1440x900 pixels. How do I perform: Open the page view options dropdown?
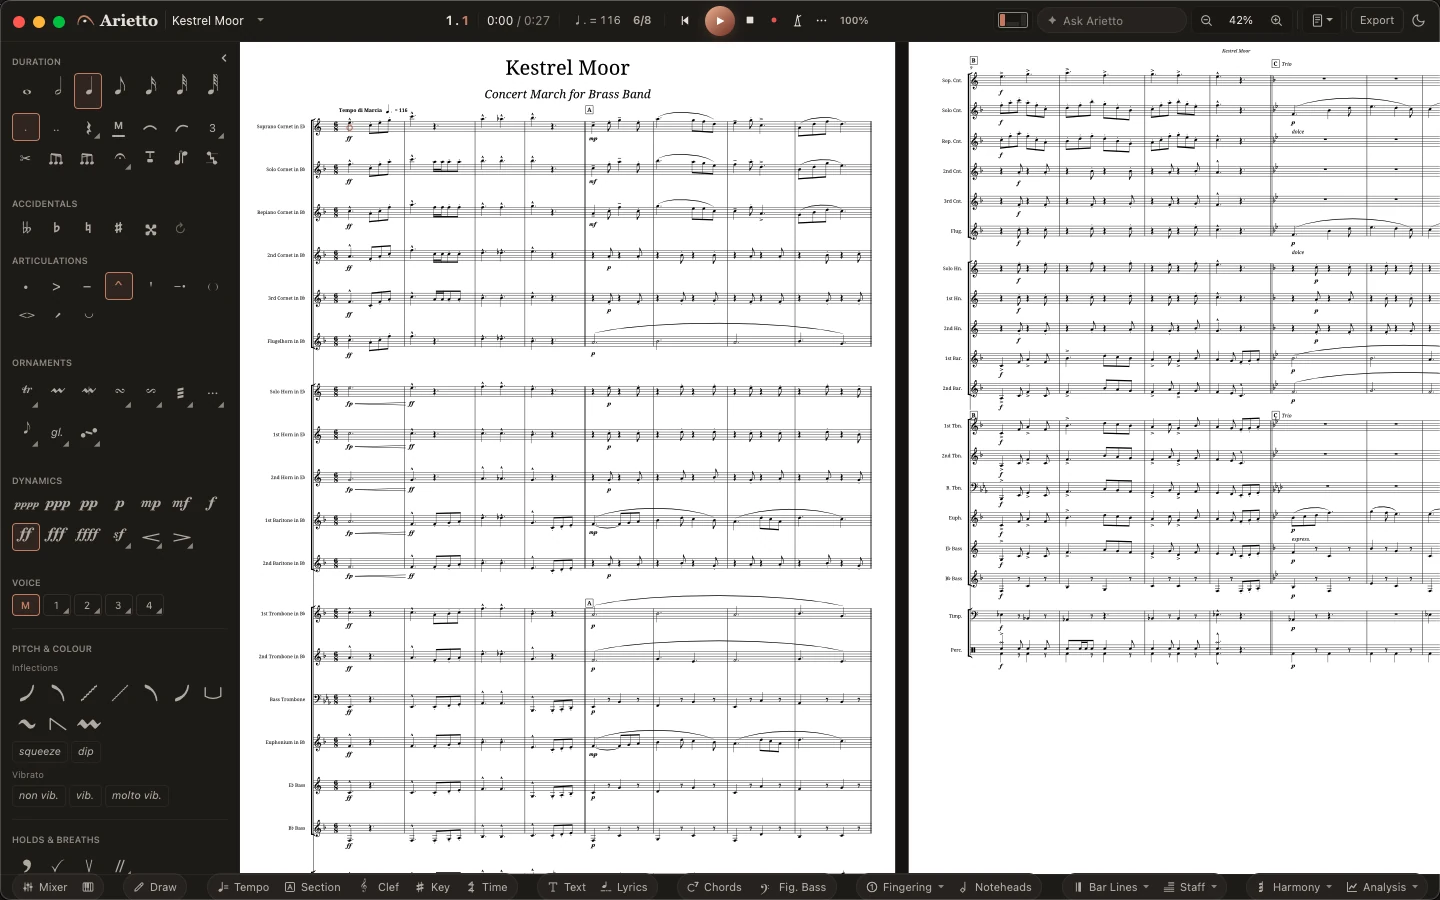pos(1322,20)
